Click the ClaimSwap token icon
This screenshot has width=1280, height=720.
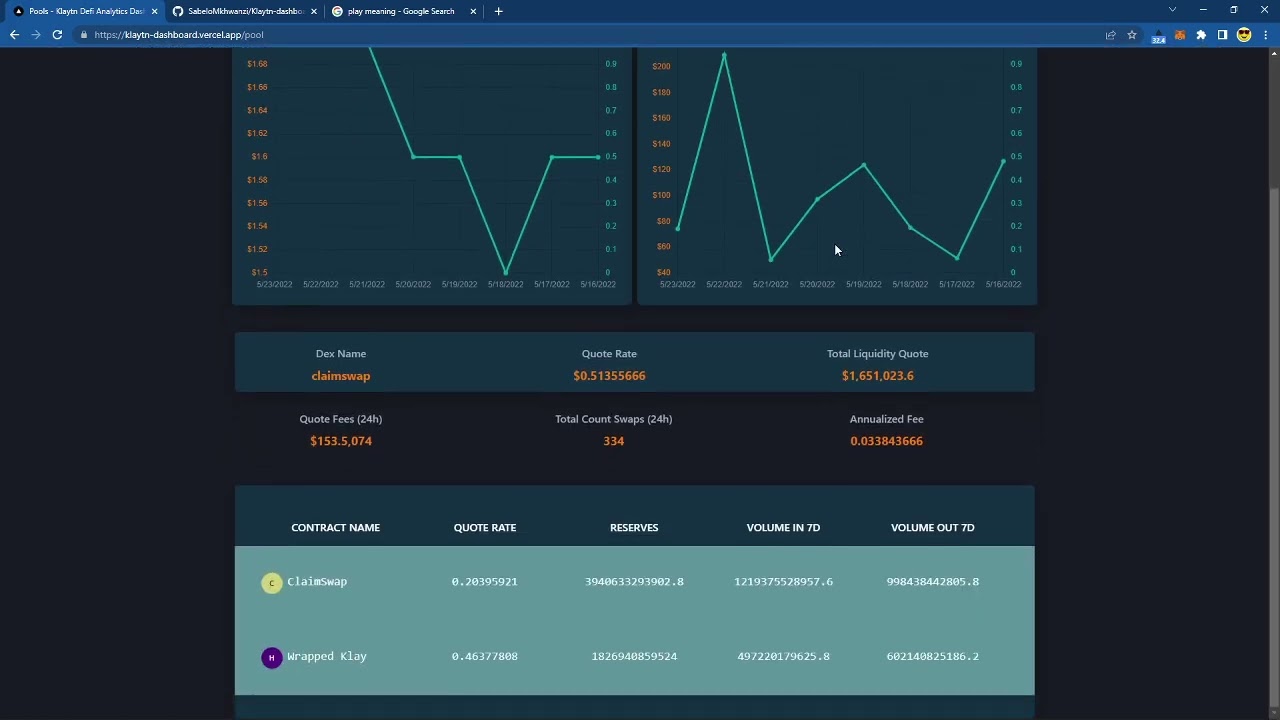[x=272, y=583]
